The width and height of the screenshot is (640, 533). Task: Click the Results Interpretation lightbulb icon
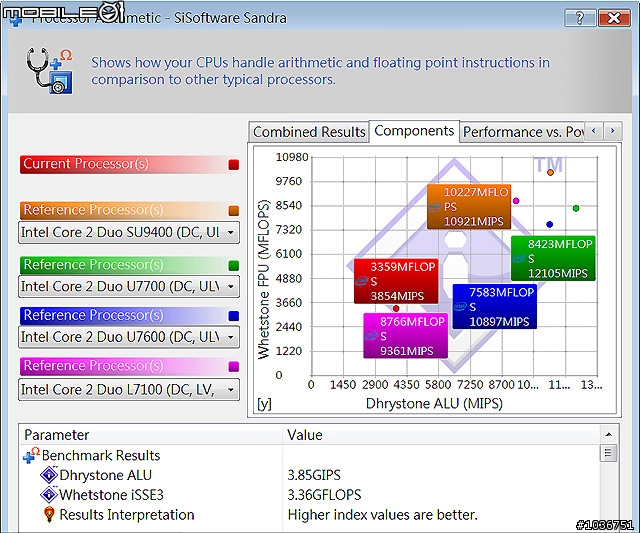[x=49, y=515]
